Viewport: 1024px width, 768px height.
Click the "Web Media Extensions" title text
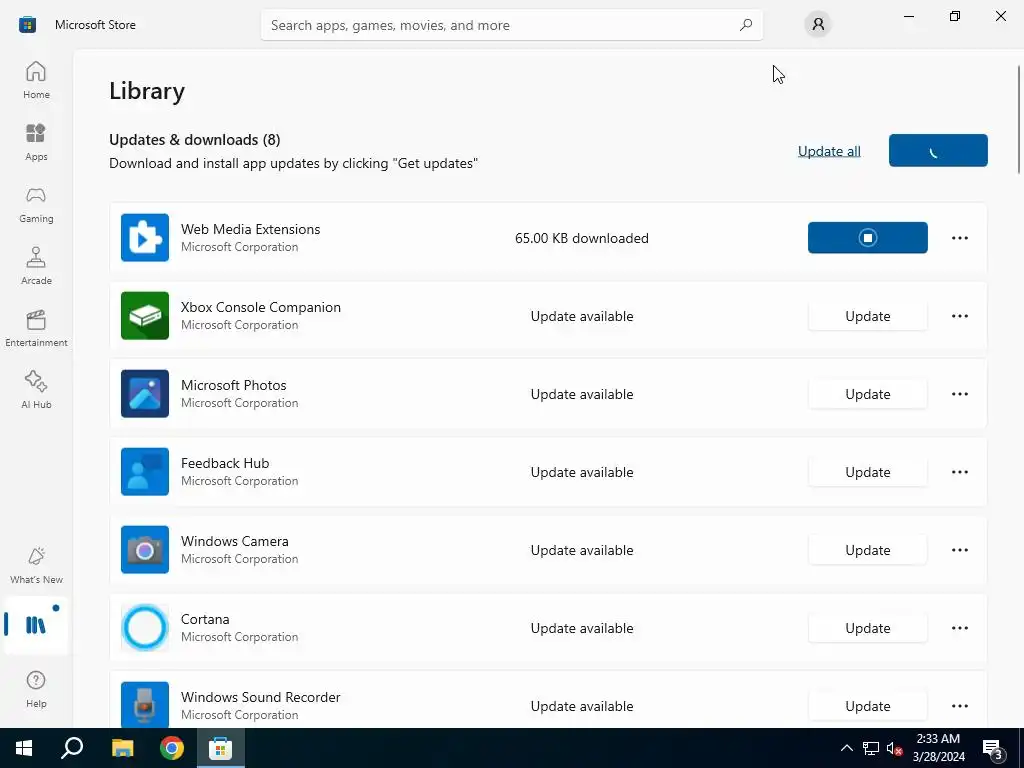click(251, 229)
